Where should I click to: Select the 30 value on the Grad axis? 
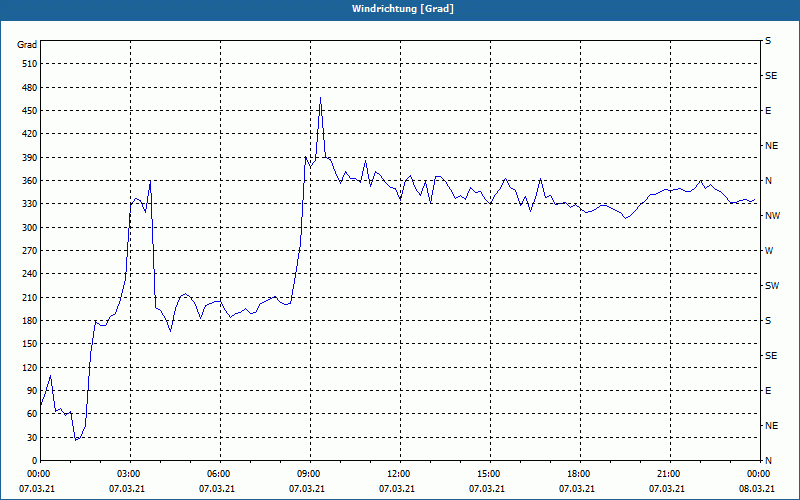[x=32, y=437]
